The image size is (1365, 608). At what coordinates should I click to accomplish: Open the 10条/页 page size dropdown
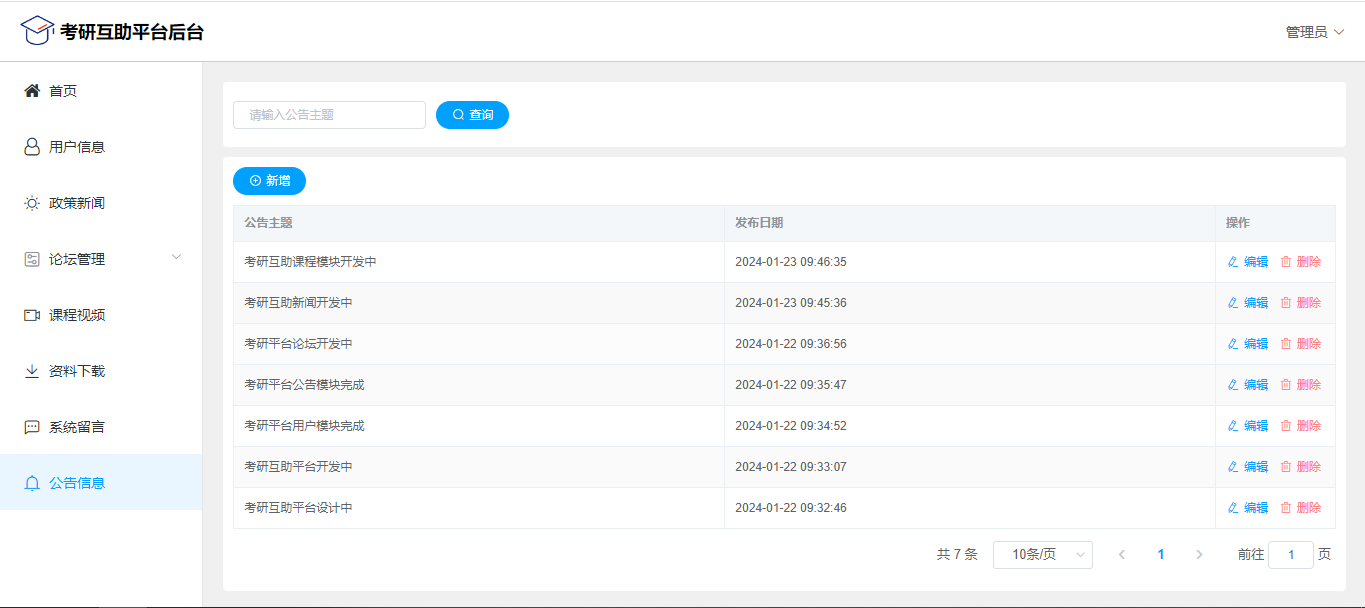(1042, 555)
